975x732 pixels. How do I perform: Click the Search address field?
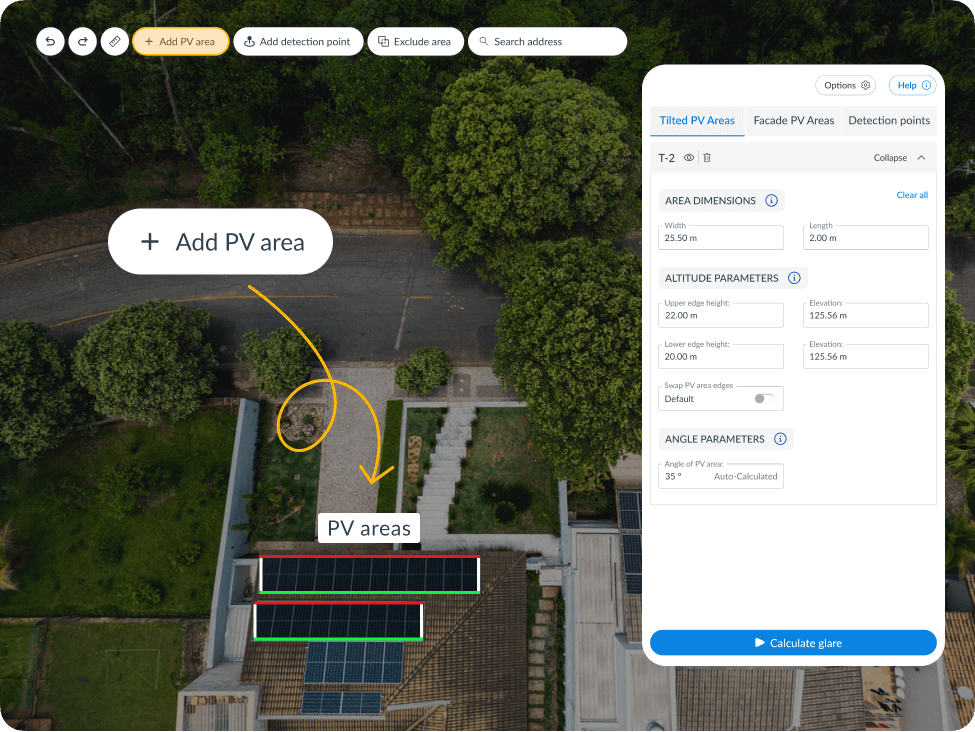[547, 42]
